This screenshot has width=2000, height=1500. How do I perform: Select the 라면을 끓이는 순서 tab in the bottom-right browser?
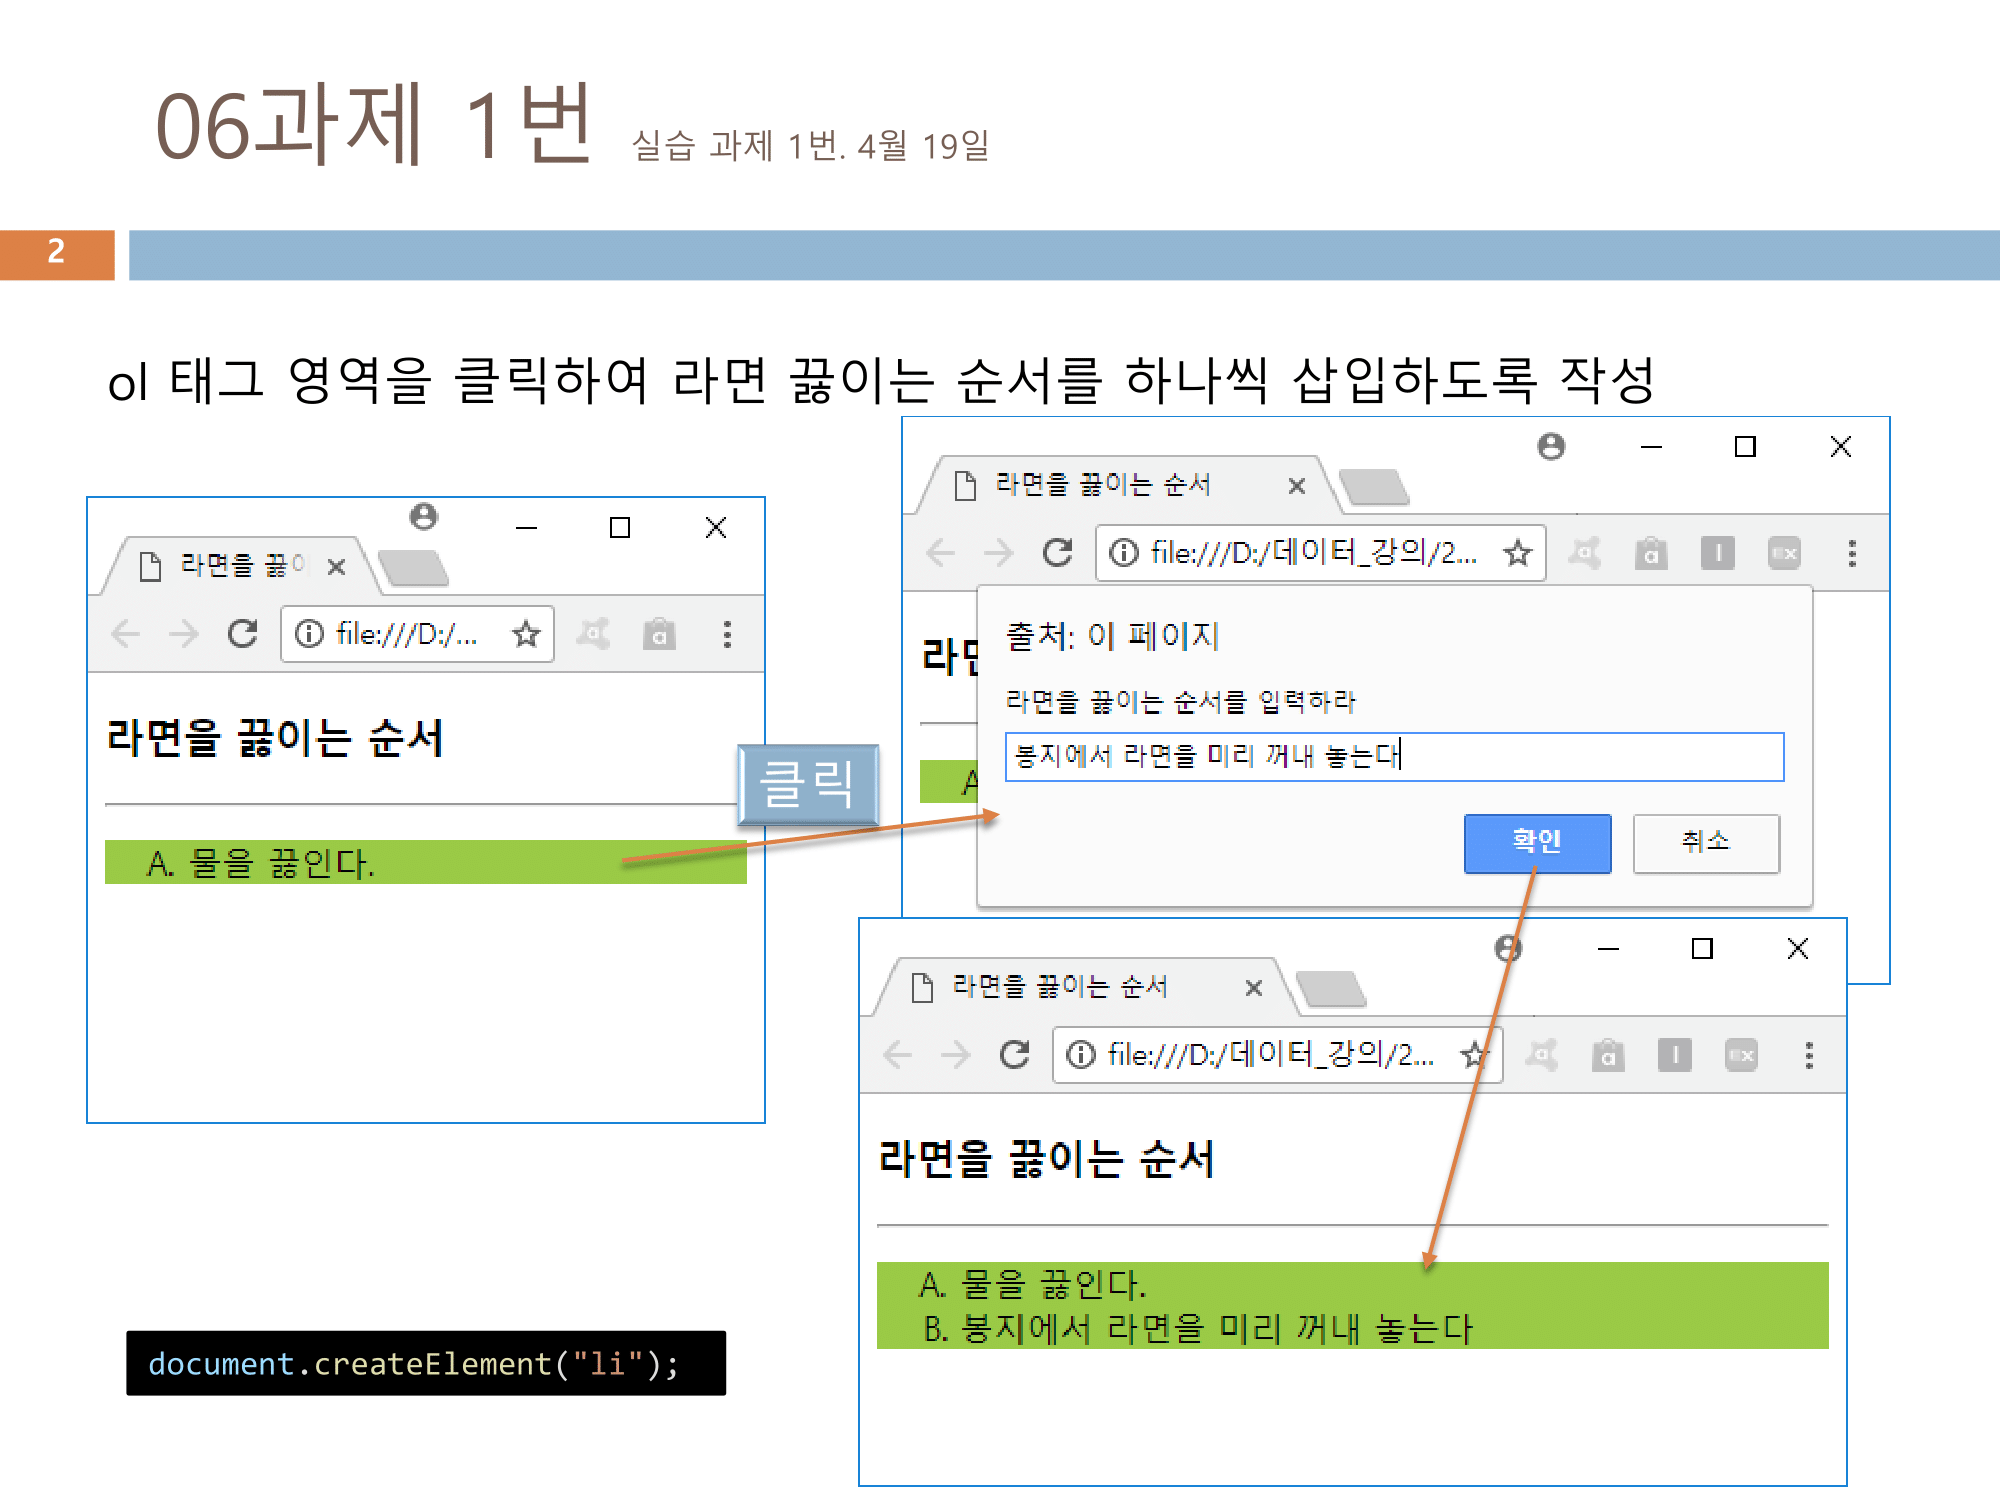1060,987
